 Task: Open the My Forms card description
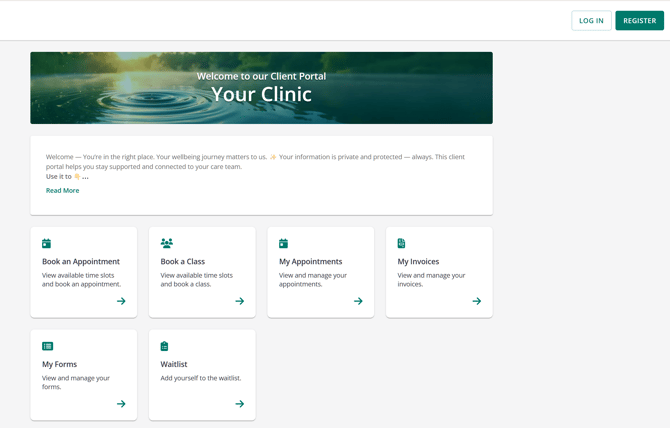pyautogui.click(x=76, y=382)
